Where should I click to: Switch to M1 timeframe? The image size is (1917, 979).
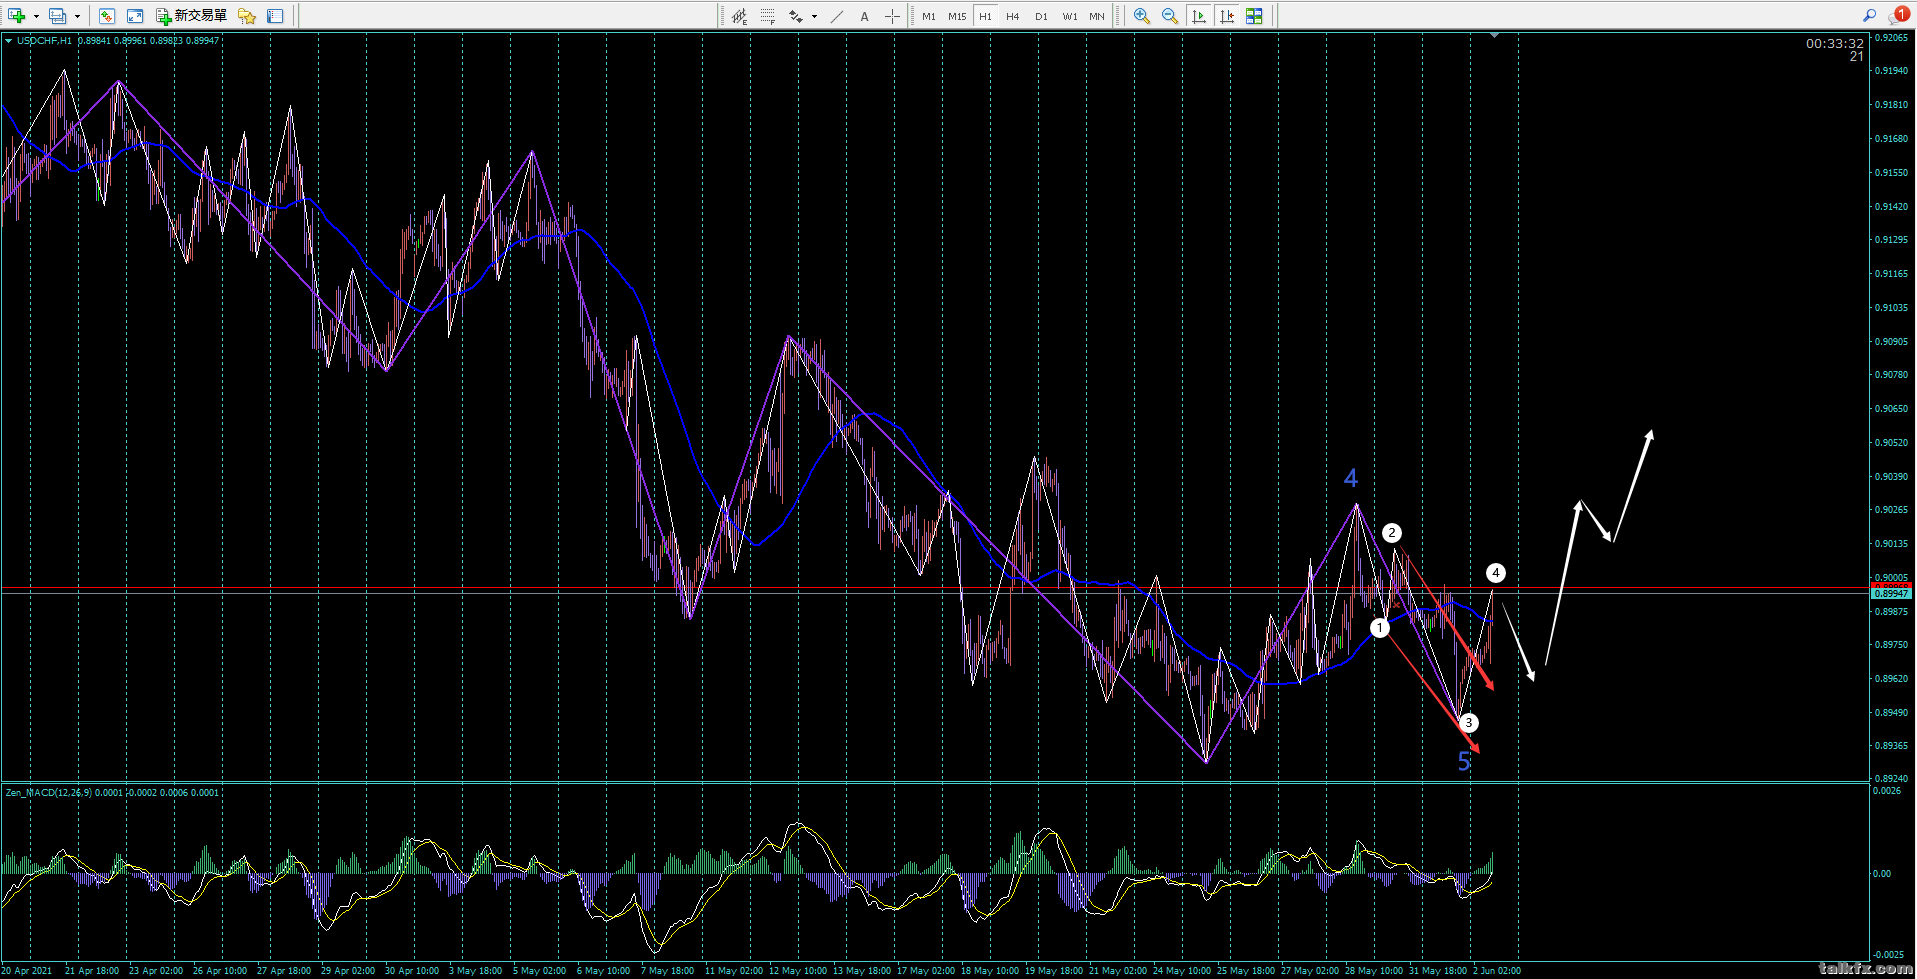click(929, 16)
